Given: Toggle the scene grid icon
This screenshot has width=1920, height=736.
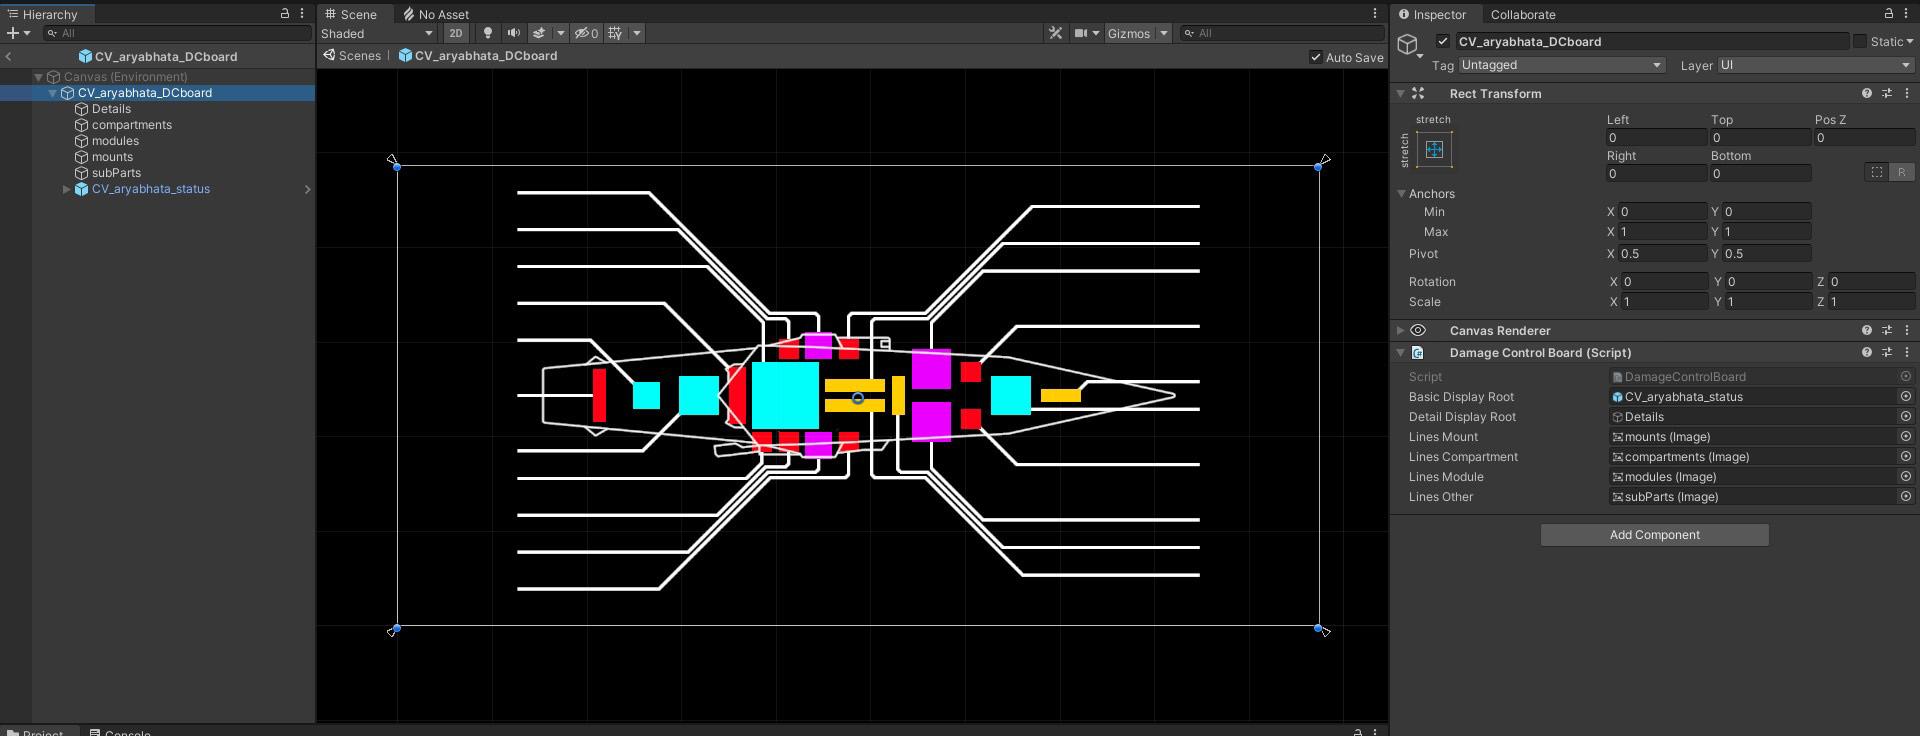Looking at the screenshot, I should pos(615,33).
